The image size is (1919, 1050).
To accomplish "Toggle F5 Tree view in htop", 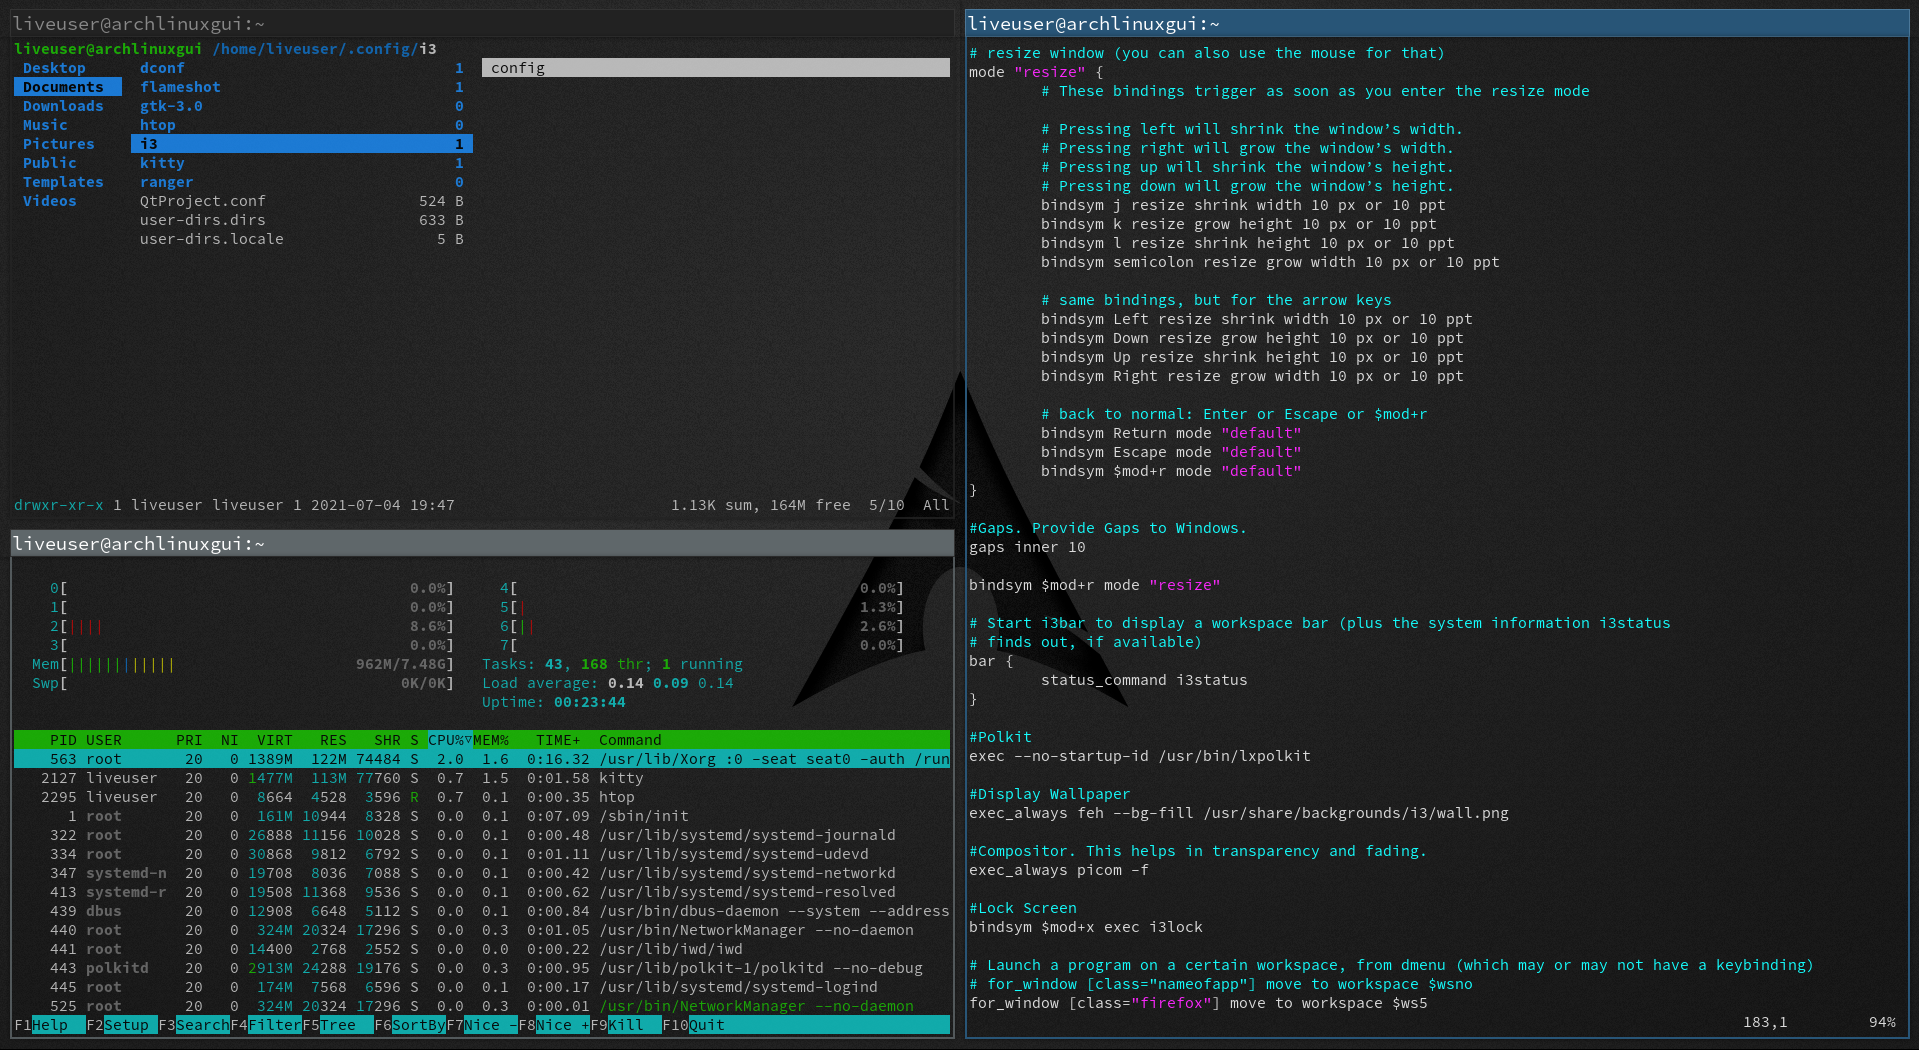I will pyautogui.click(x=337, y=1025).
